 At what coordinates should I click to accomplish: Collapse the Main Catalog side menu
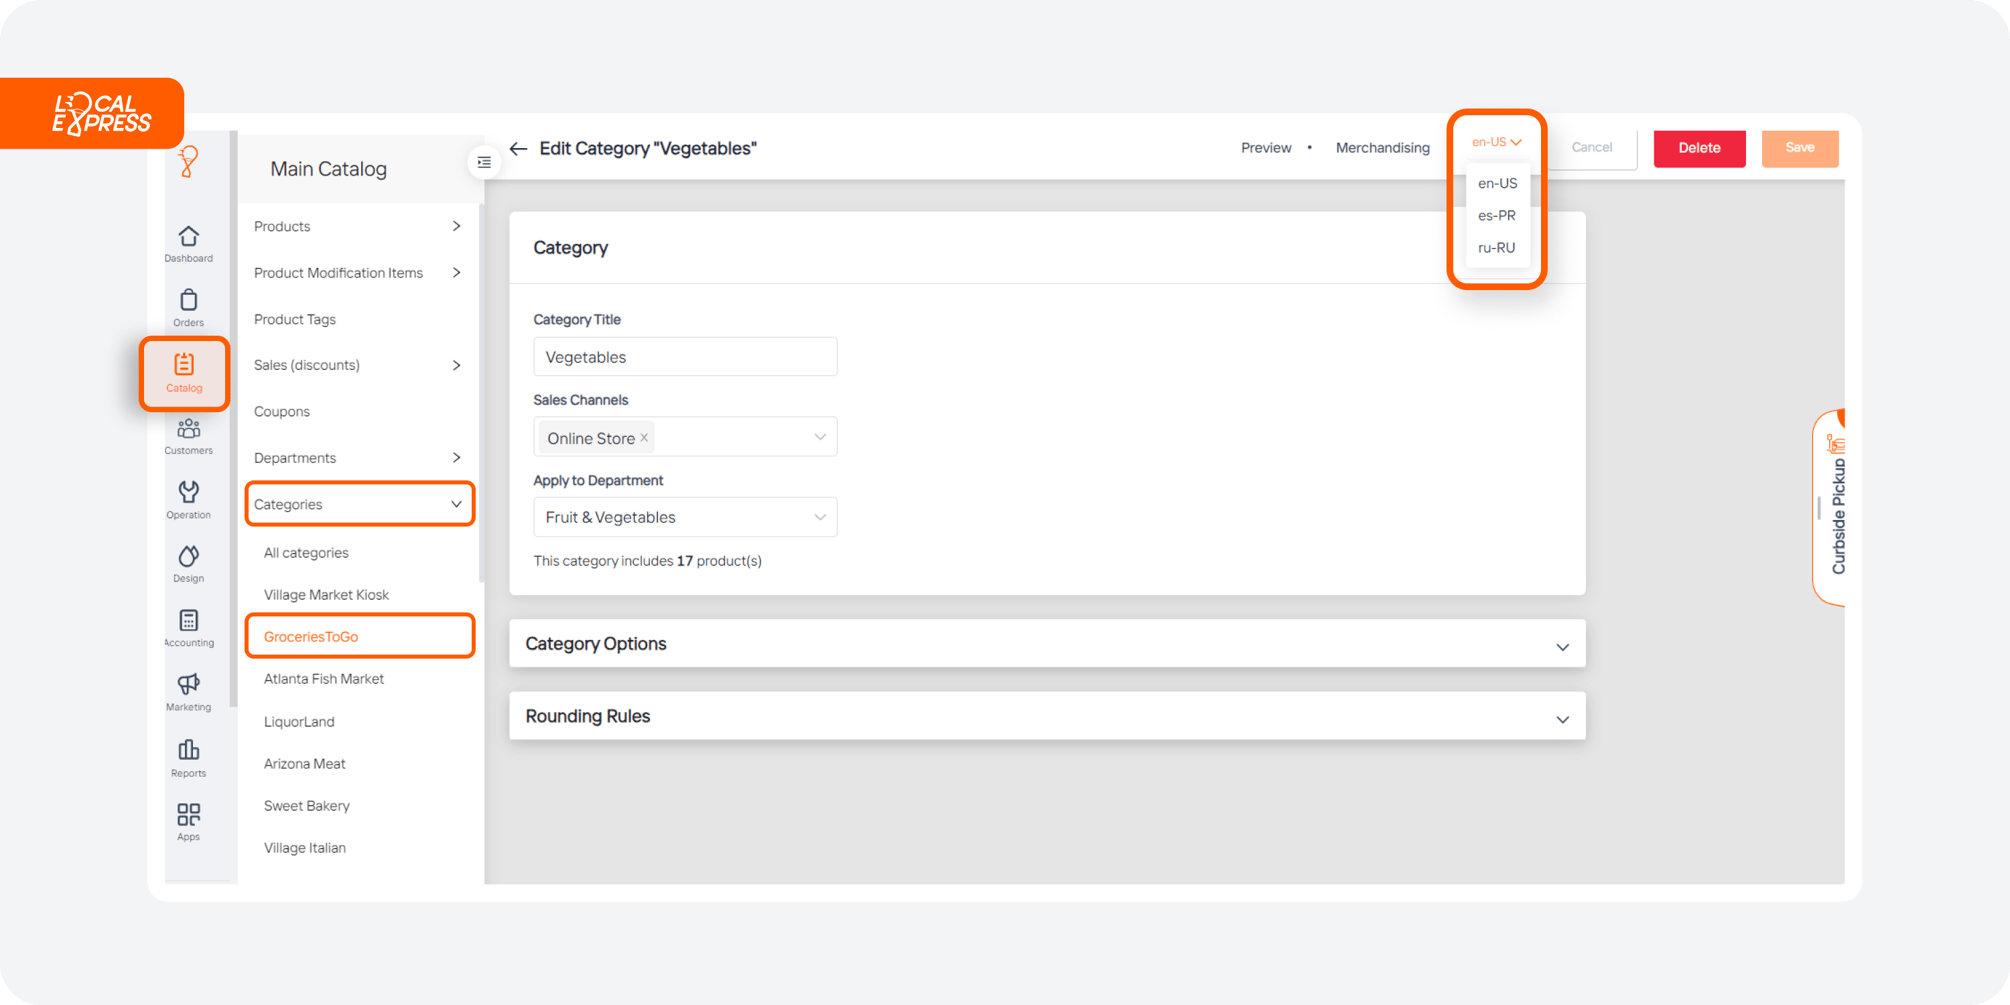(x=484, y=162)
